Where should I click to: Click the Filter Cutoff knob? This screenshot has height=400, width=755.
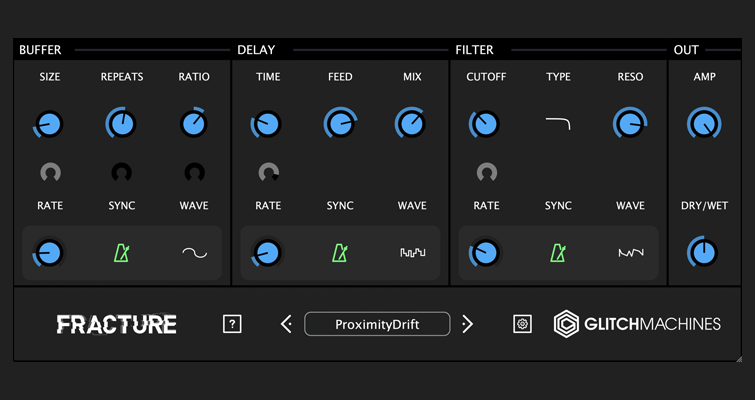pos(485,124)
